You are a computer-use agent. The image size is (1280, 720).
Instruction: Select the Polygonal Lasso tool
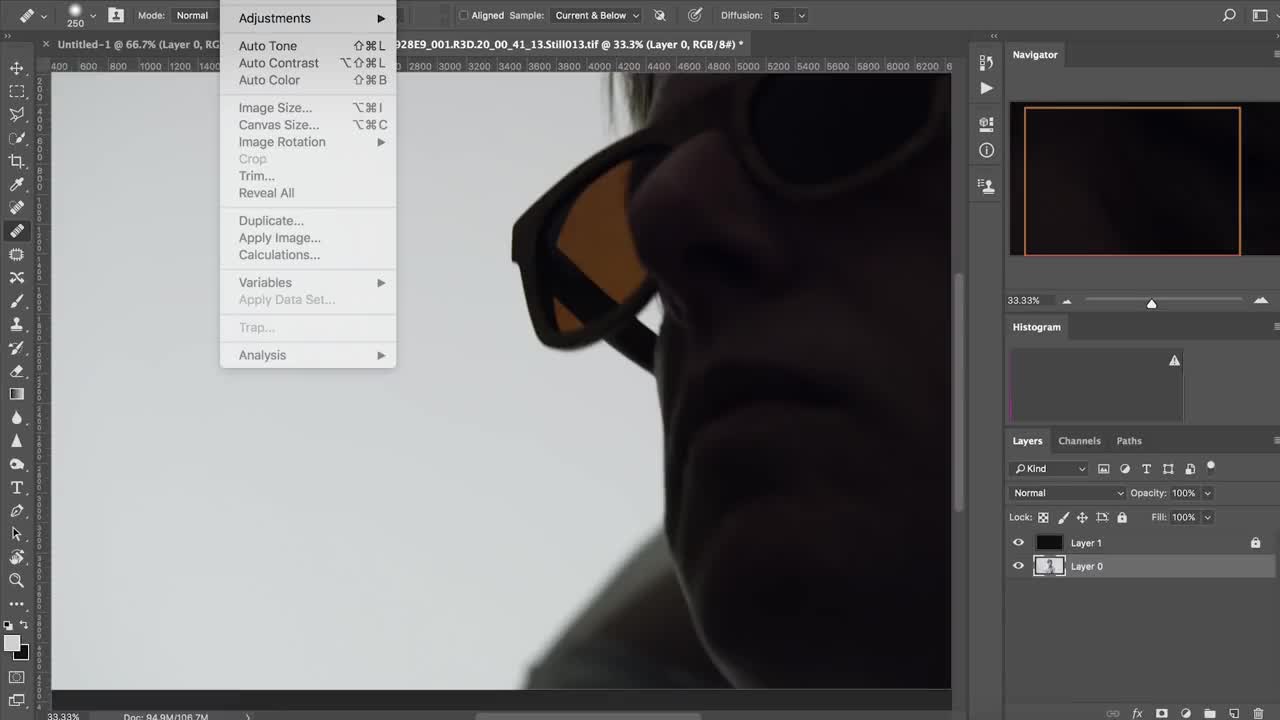pyautogui.click(x=16, y=114)
